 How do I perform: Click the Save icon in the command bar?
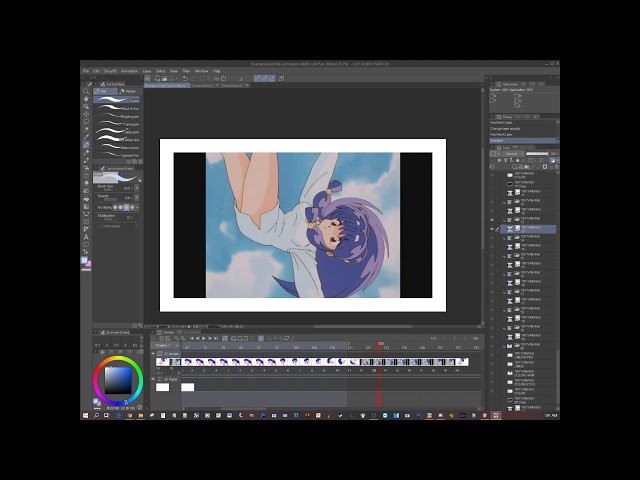coord(171,78)
